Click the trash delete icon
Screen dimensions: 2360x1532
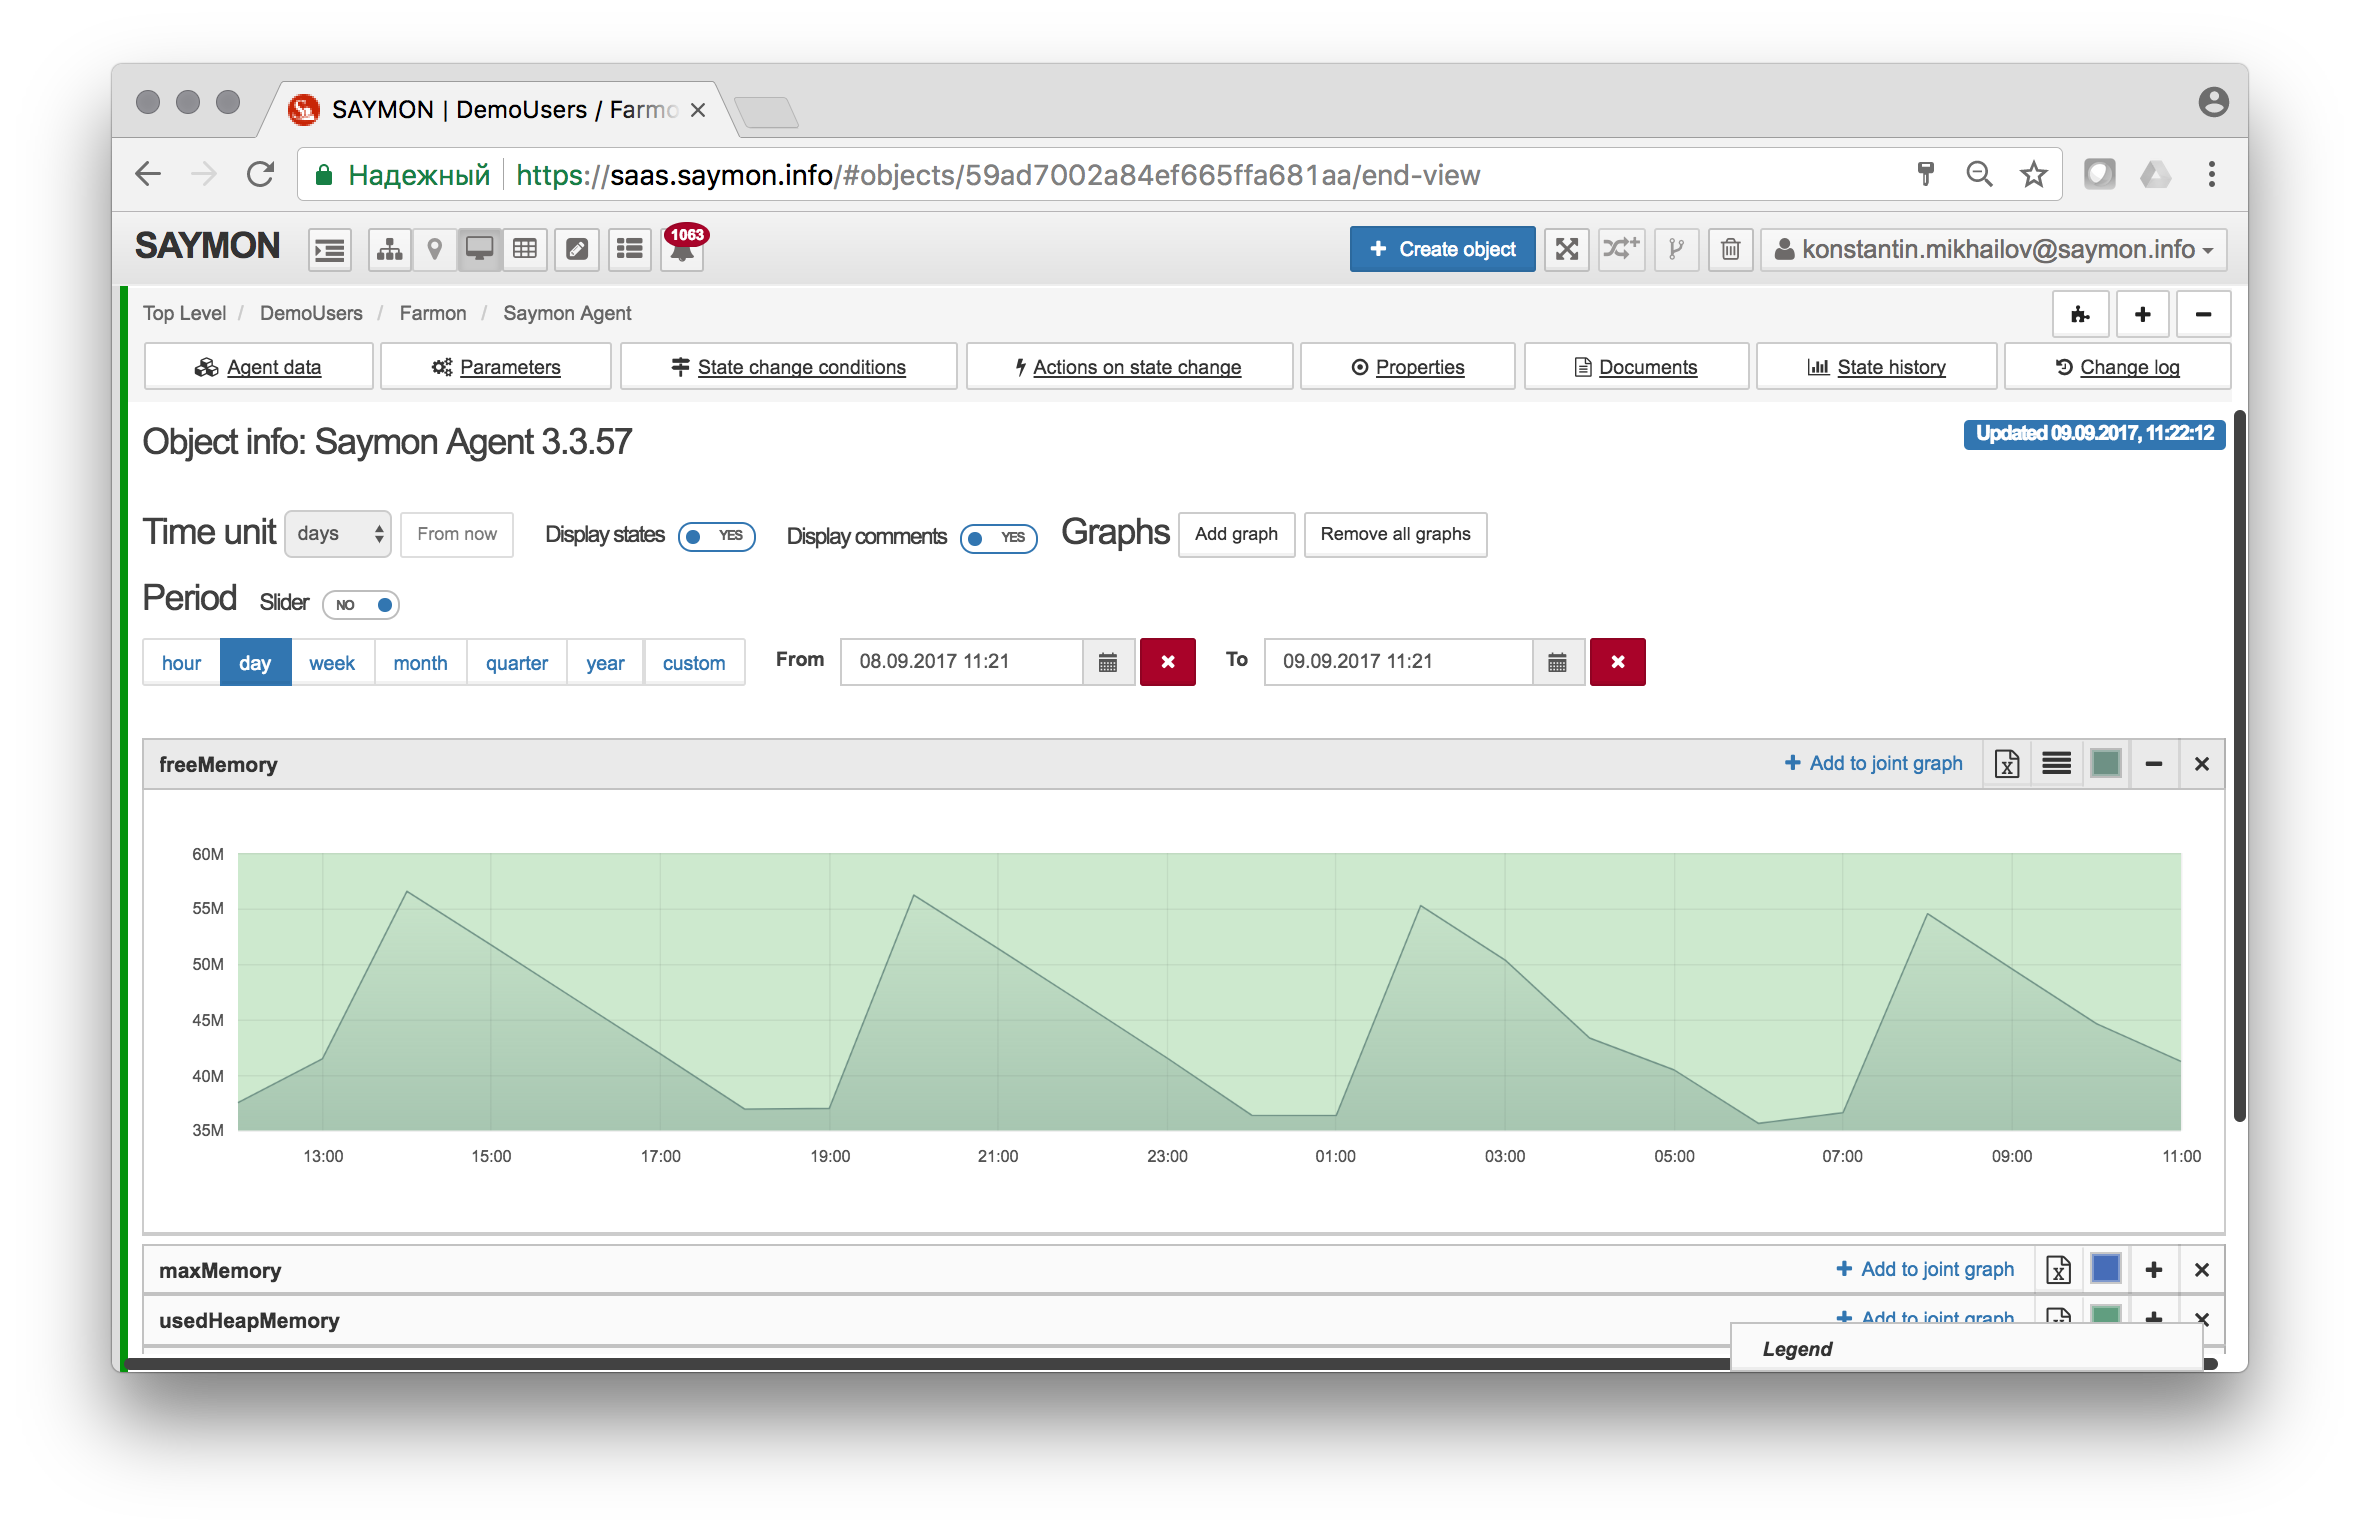(x=1730, y=249)
